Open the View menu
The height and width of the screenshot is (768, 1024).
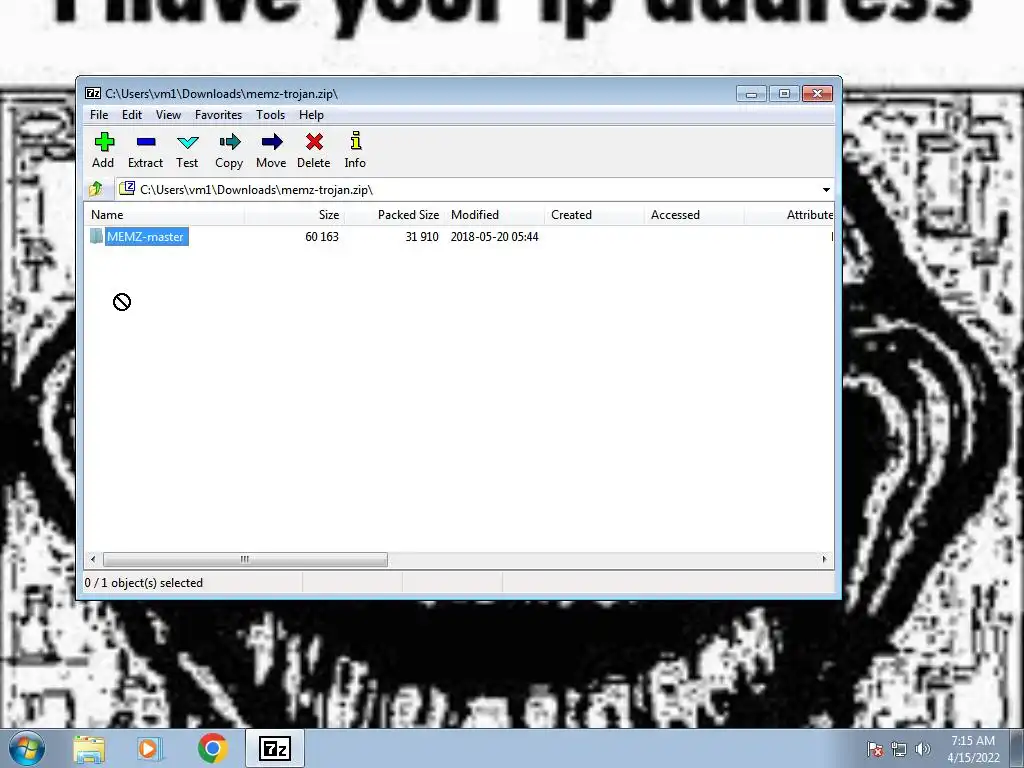click(x=168, y=115)
